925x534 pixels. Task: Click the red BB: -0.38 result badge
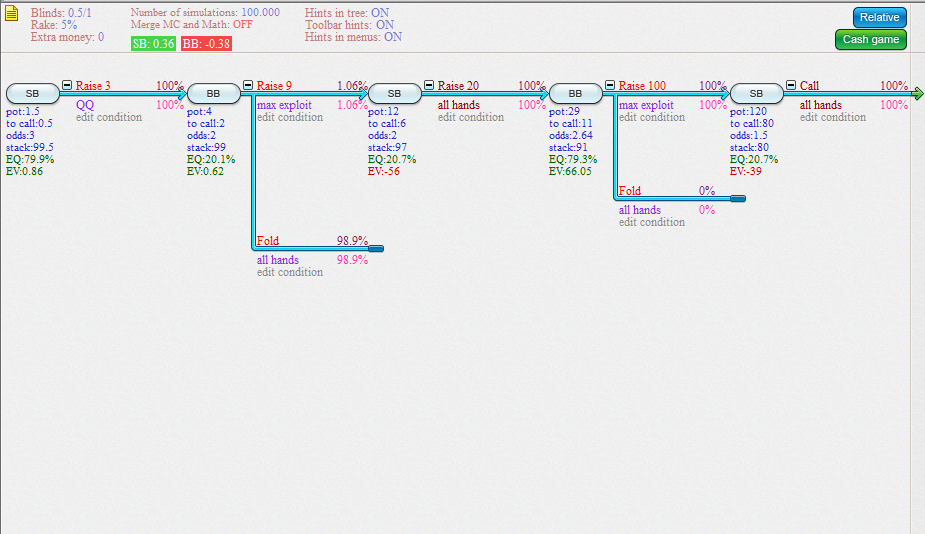click(x=206, y=44)
